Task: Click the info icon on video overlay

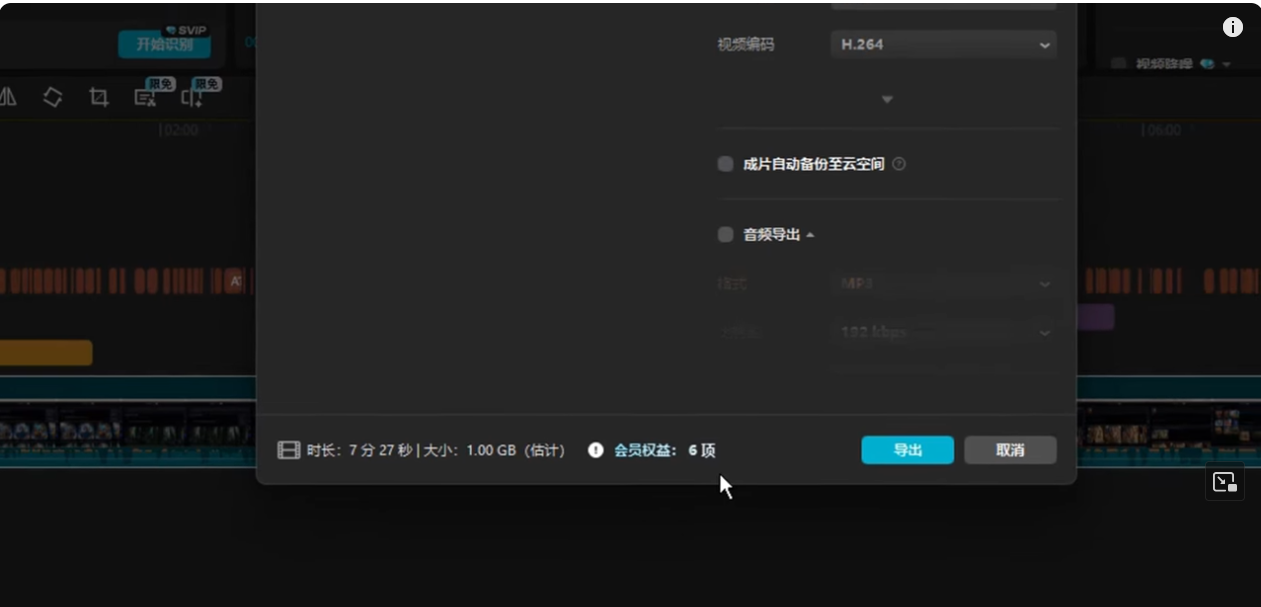Action: pyautogui.click(x=1233, y=27)
